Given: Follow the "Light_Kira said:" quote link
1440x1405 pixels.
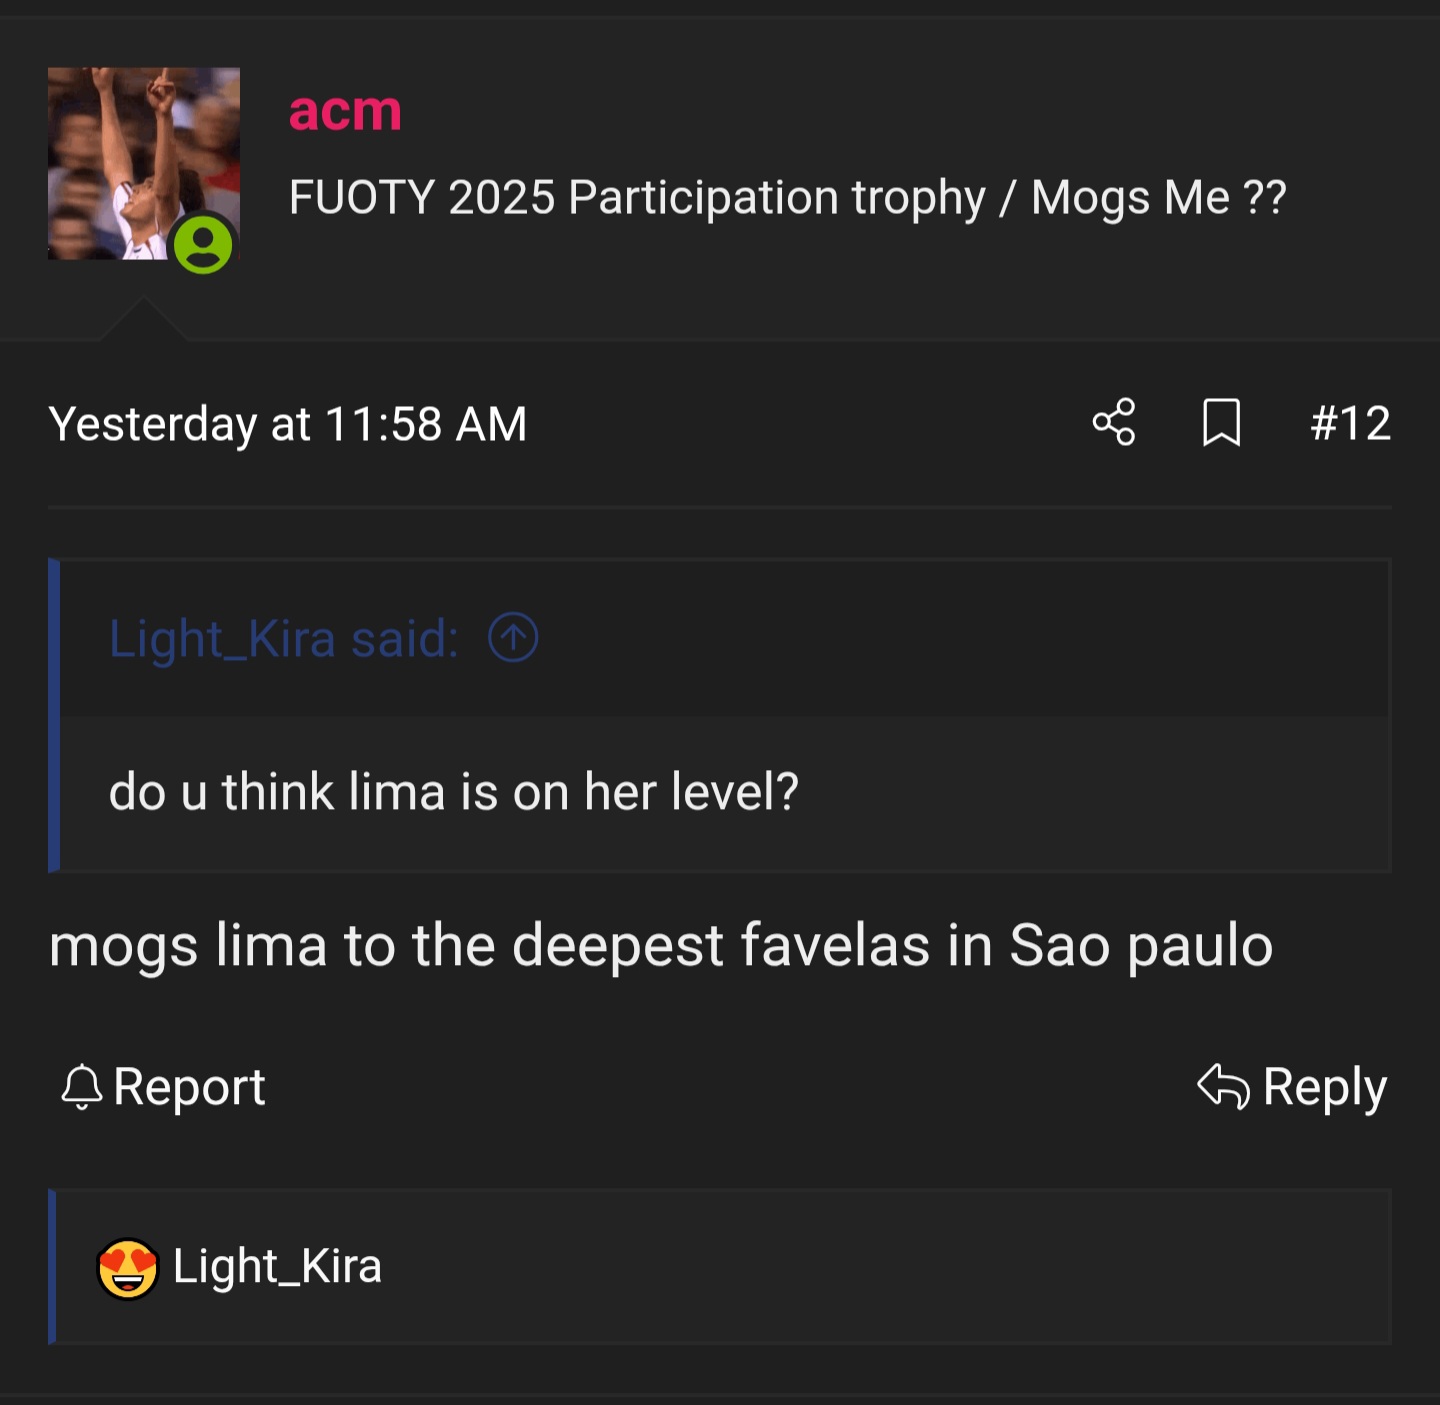Looking at the screenshot, I should [x=284, y=638].
